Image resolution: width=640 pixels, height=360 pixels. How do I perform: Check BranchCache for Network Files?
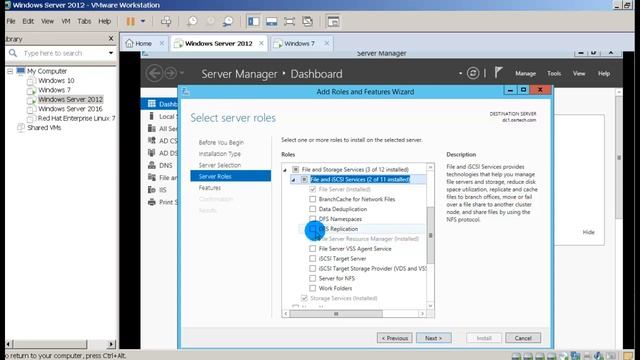point(313,199)
